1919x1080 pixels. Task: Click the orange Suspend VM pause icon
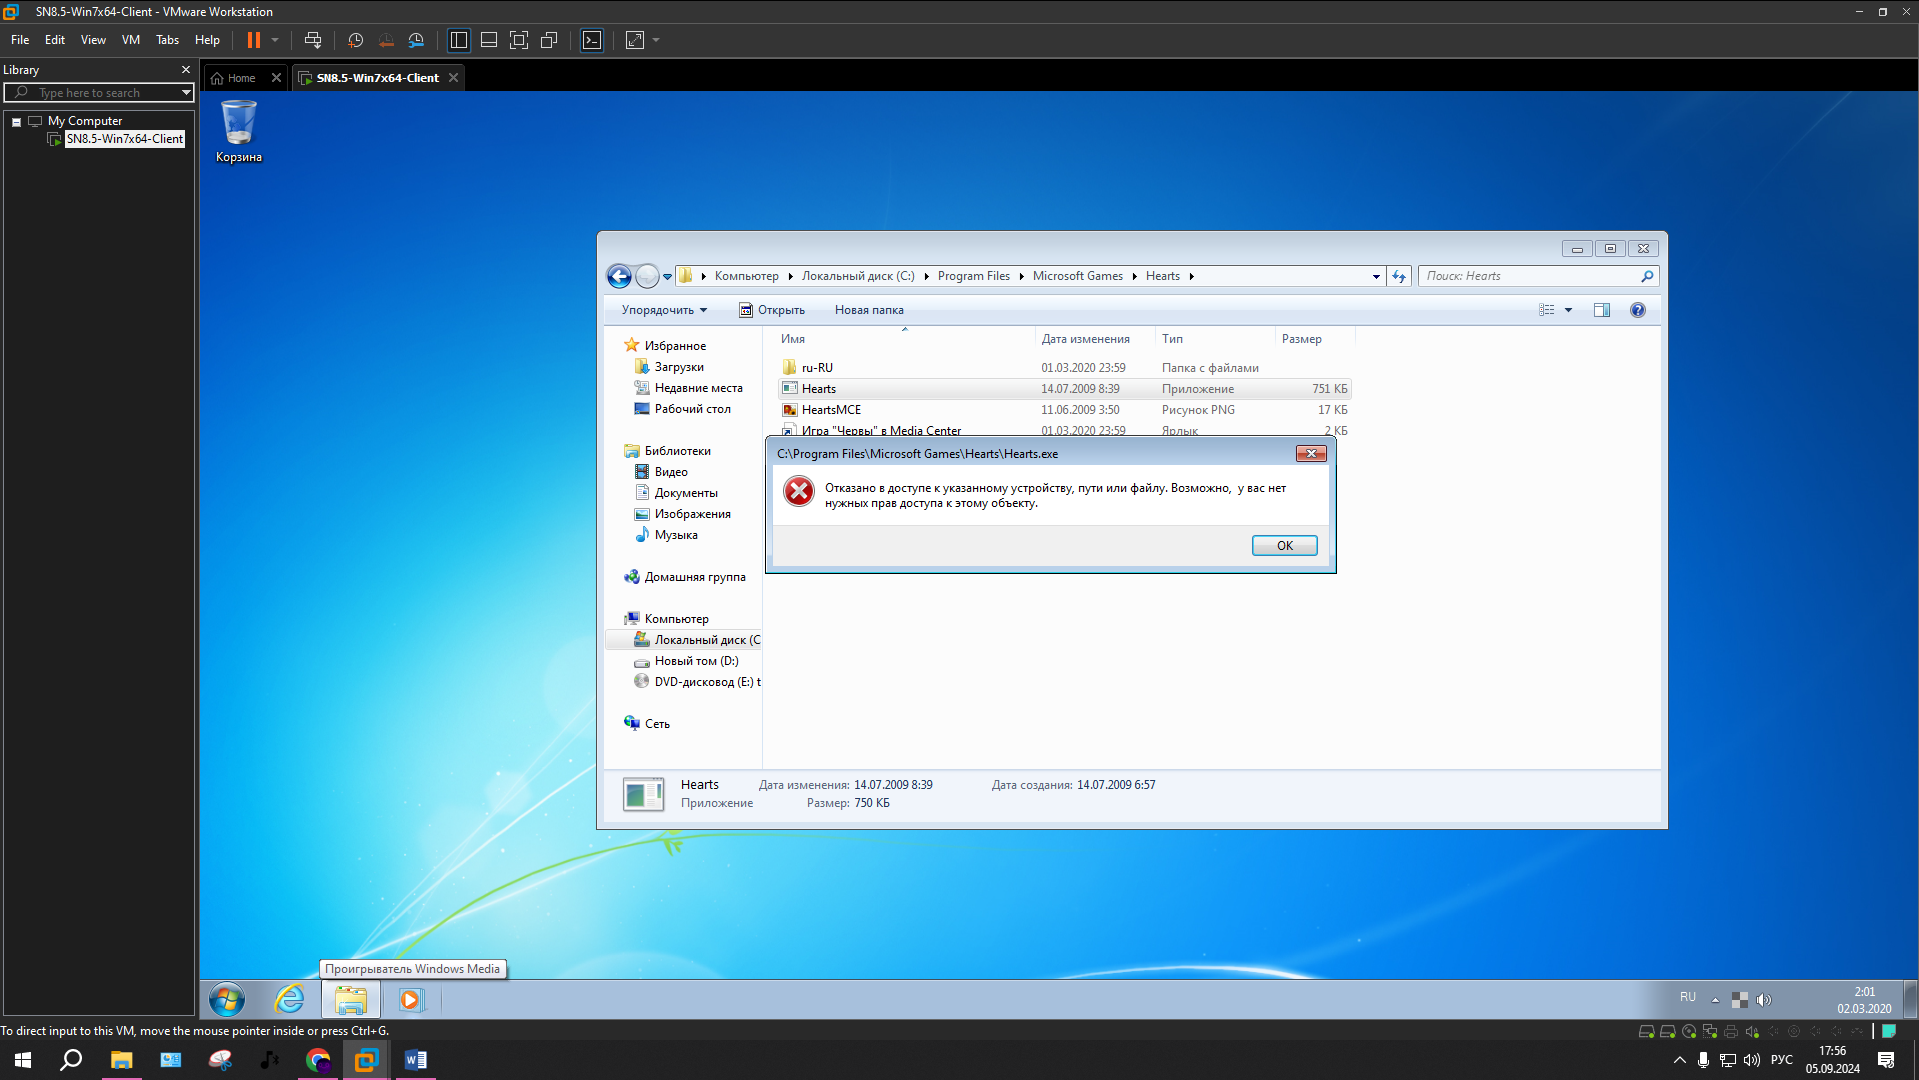coord(254,40)
